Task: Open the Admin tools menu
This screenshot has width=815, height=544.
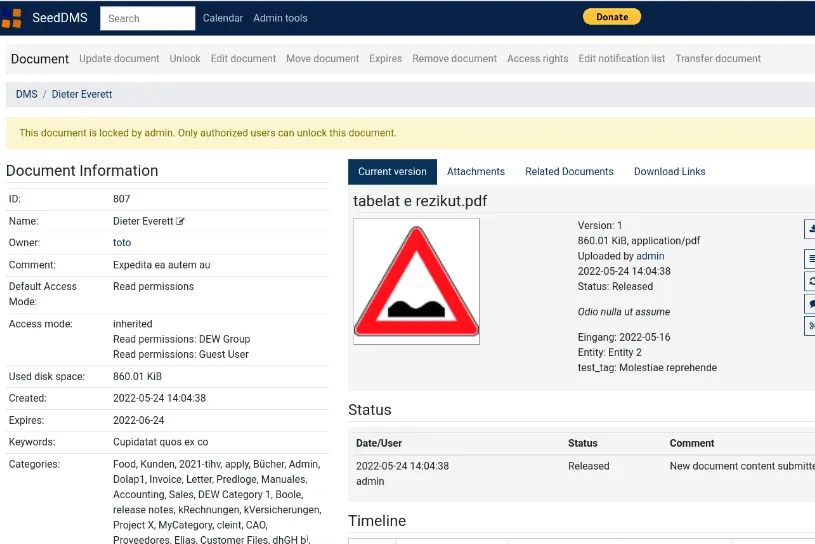Action: coord(280,18)
